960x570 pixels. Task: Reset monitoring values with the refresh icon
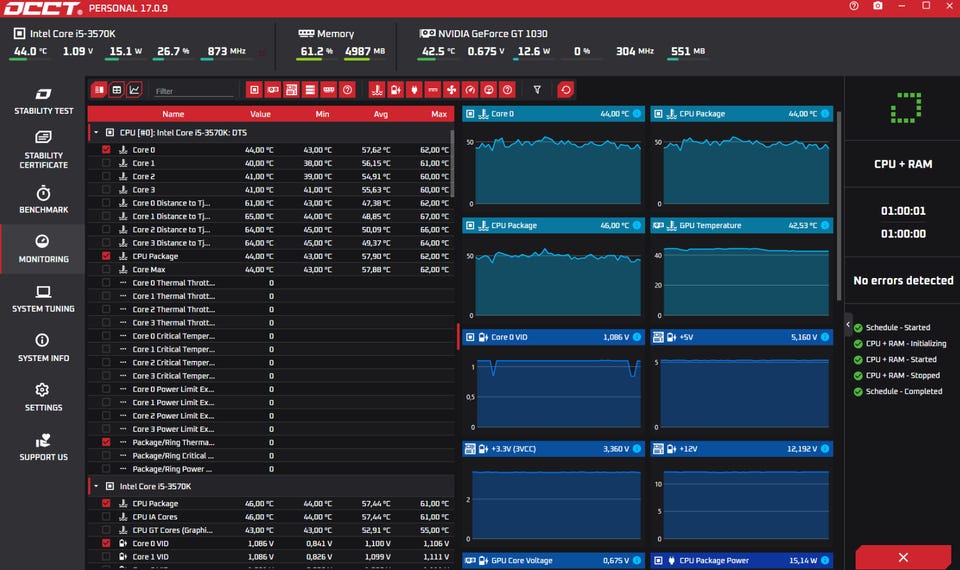tap(566, 90)
